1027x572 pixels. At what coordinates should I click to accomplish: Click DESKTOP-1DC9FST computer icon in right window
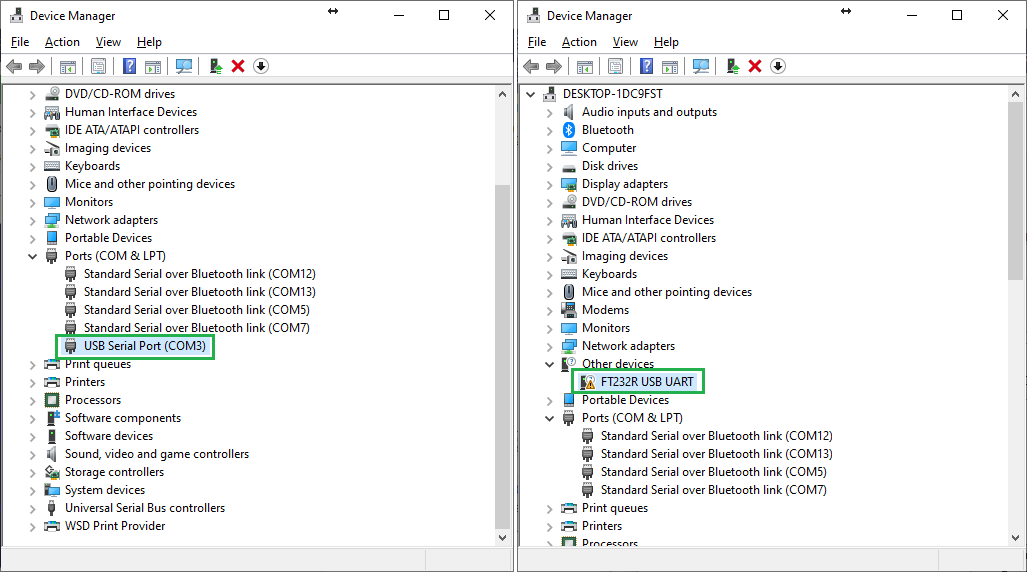click(x=550, y=94)
